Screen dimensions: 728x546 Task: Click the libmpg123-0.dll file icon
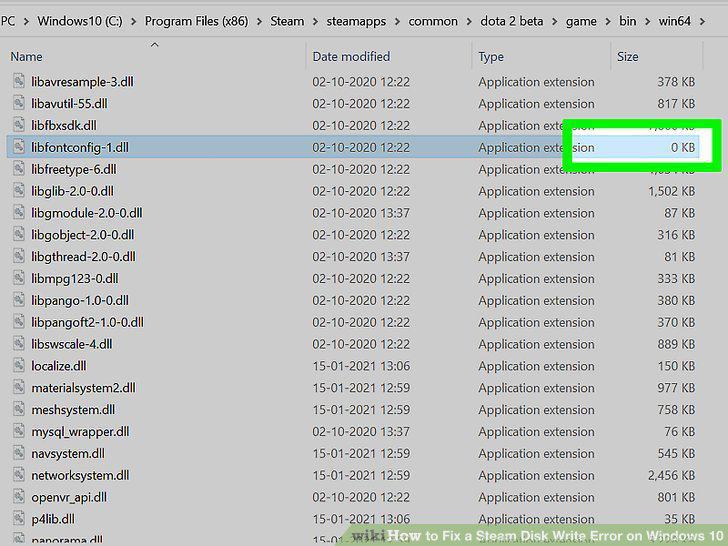coord(19,278)
